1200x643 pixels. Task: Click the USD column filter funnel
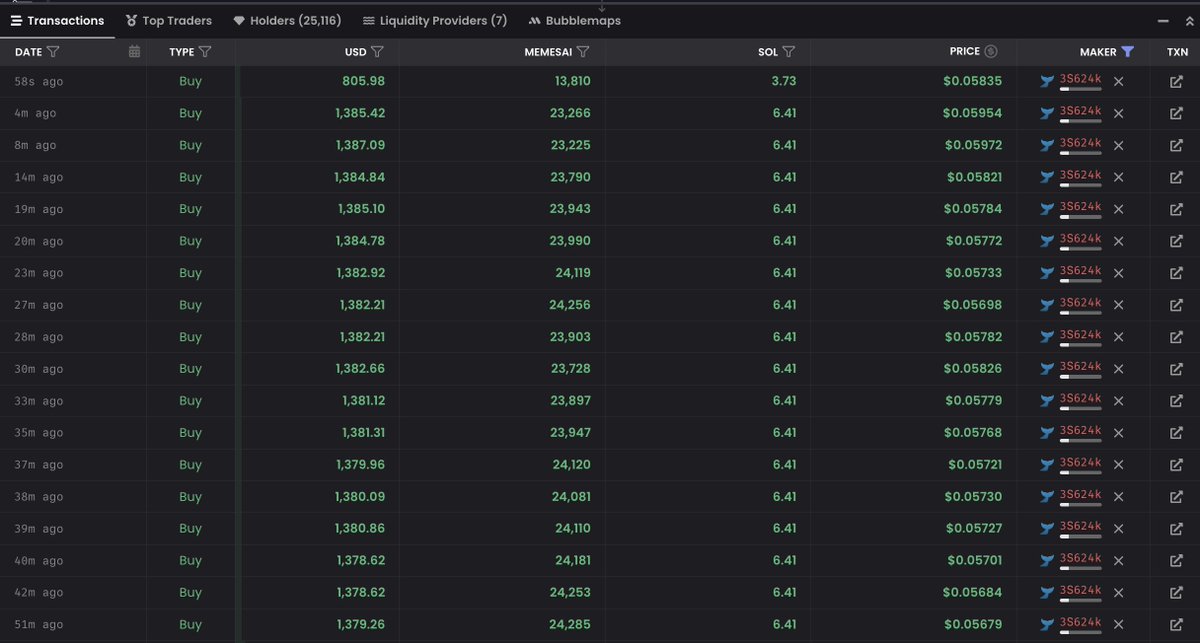[377, 51]
